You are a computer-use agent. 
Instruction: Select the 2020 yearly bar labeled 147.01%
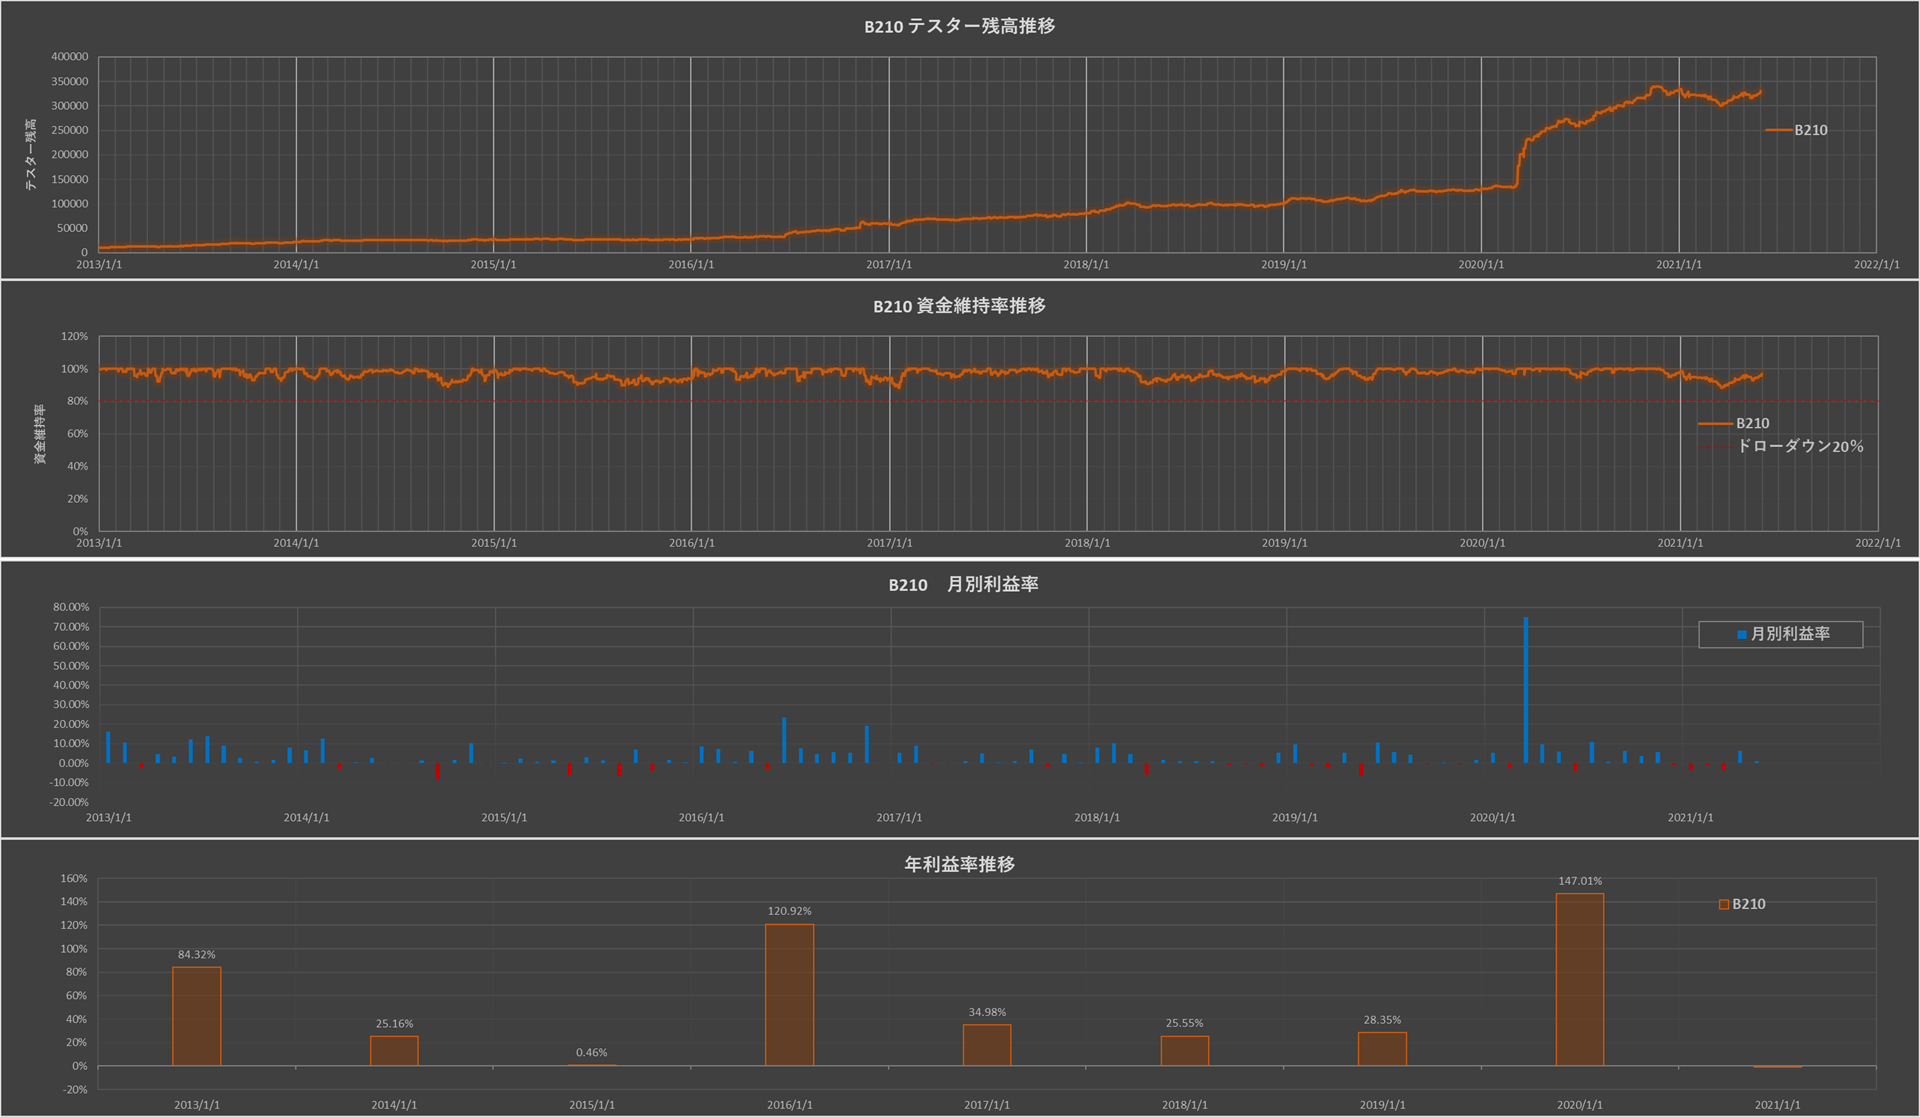1579,980
